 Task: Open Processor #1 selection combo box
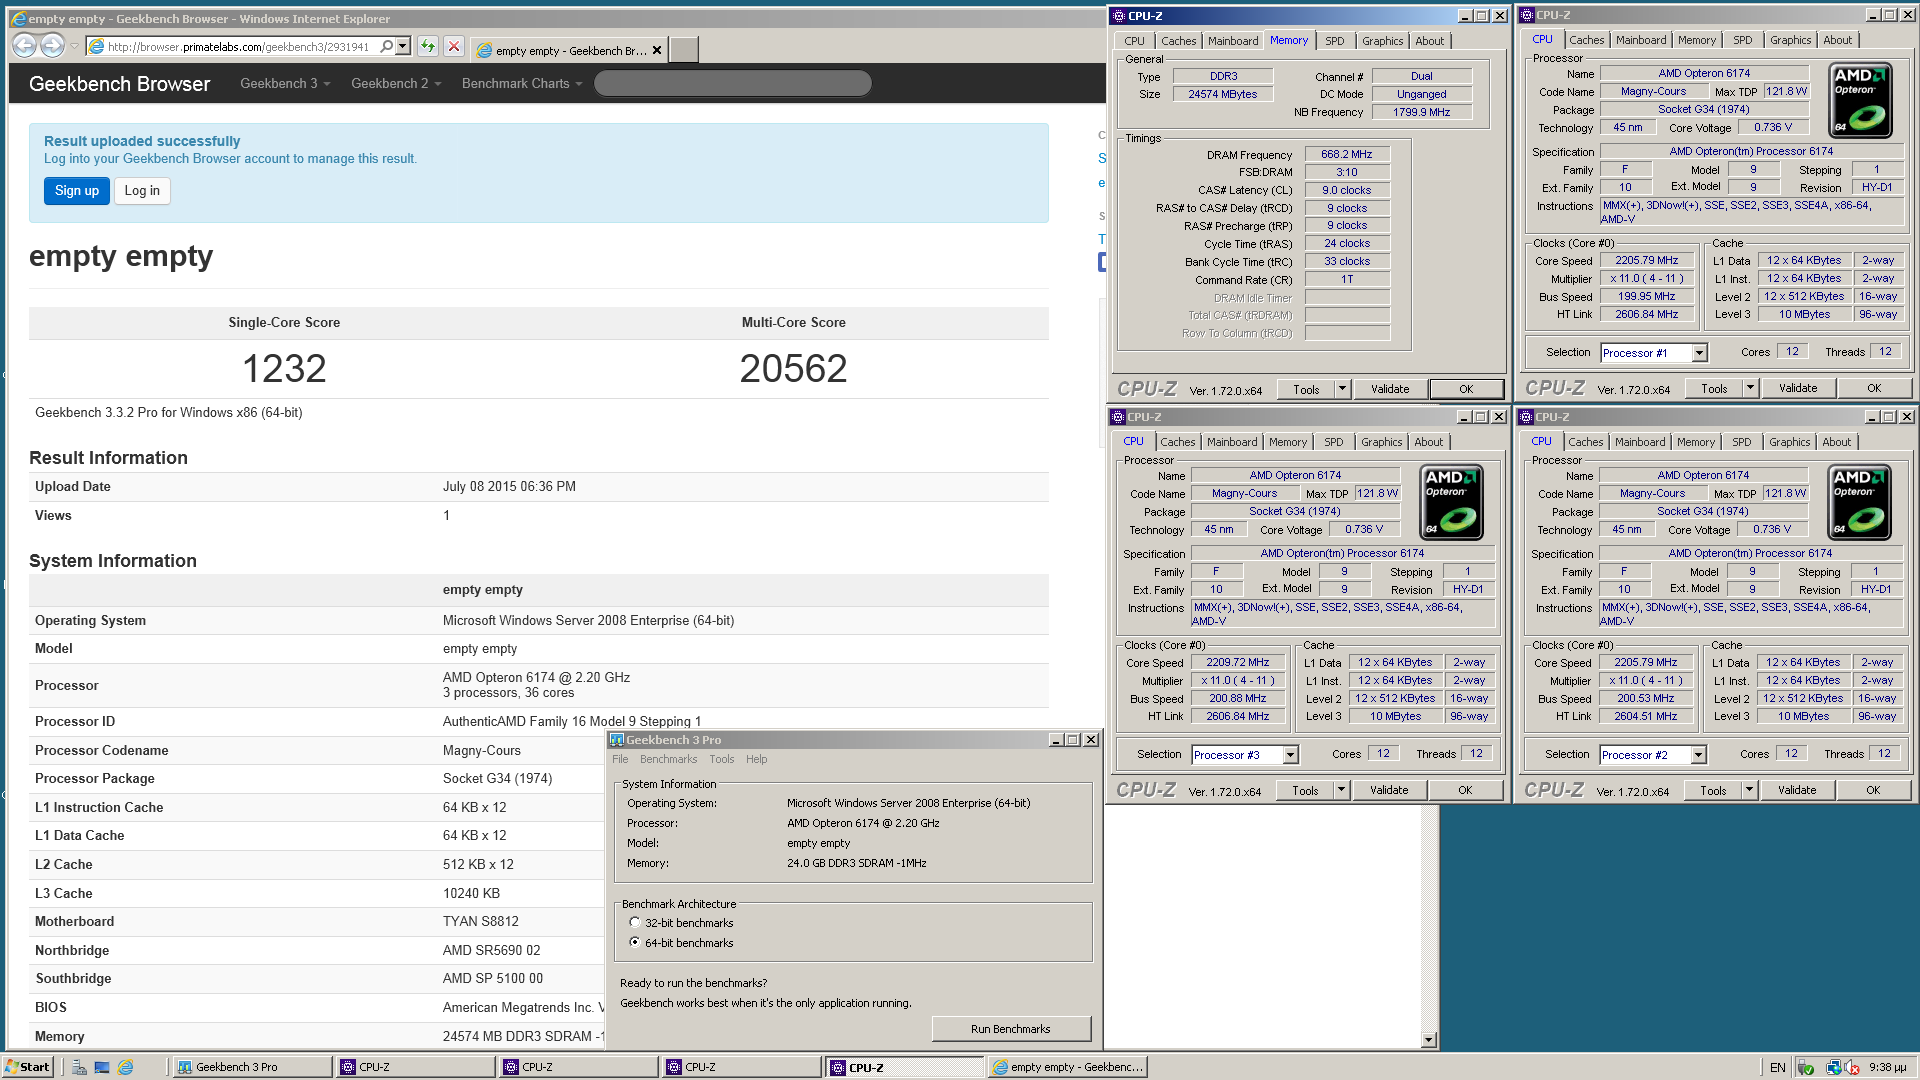pyautogui.click(x=1699, y=353)
